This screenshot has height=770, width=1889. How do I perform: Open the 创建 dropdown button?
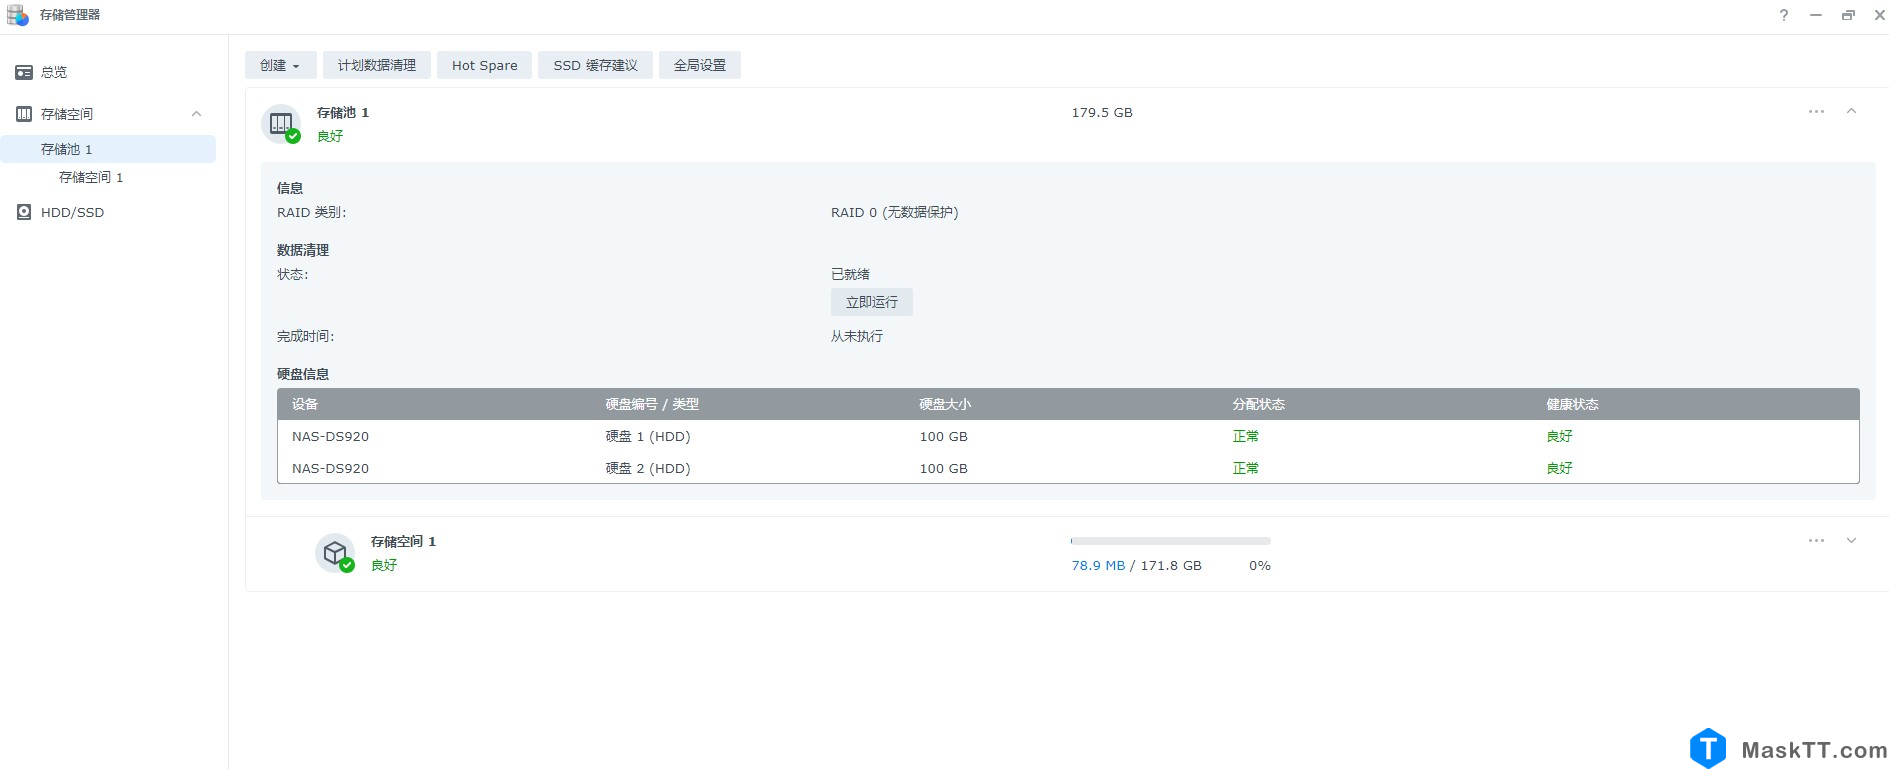tap(280, 65)
